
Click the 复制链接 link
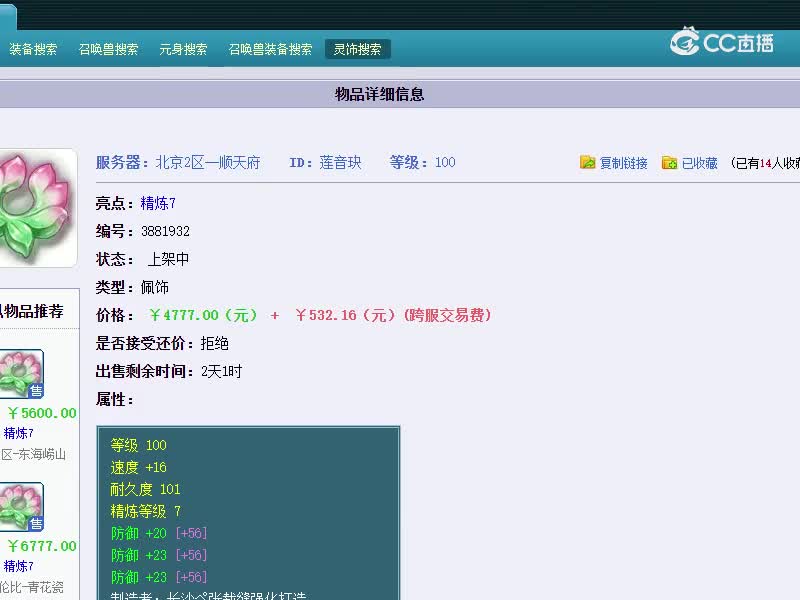[623, 163]
